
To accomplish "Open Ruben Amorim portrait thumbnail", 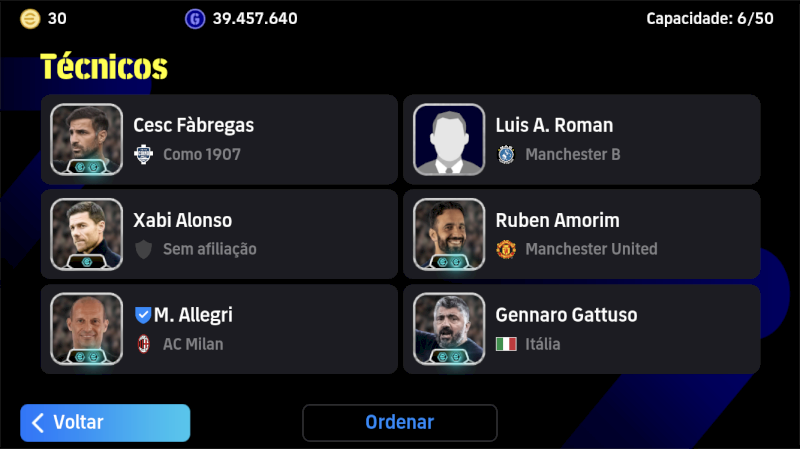I will click(x=449, y=234).
